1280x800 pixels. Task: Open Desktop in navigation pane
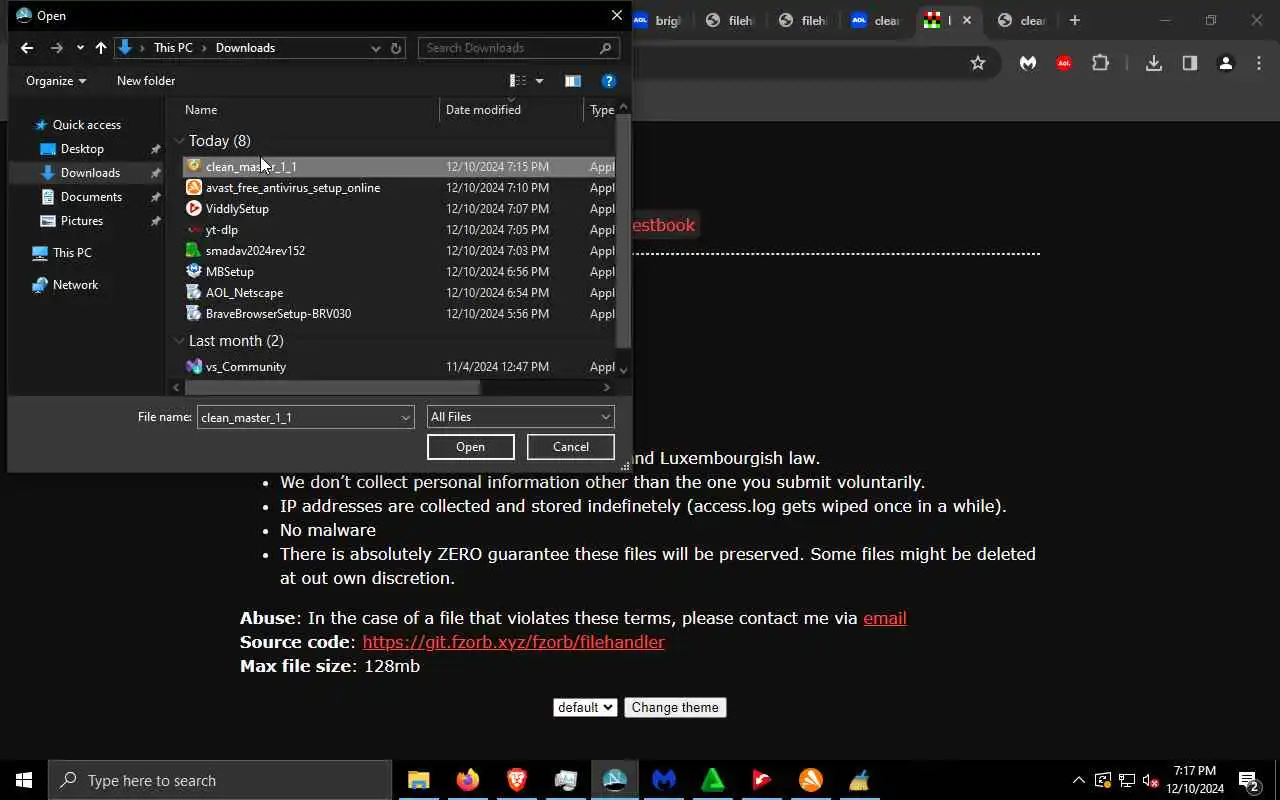[82, 149]
